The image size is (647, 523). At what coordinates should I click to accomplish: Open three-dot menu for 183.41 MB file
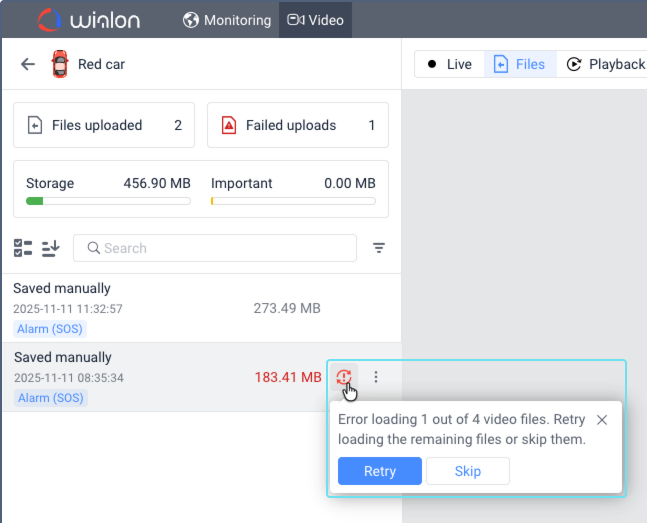coord(376,377)
